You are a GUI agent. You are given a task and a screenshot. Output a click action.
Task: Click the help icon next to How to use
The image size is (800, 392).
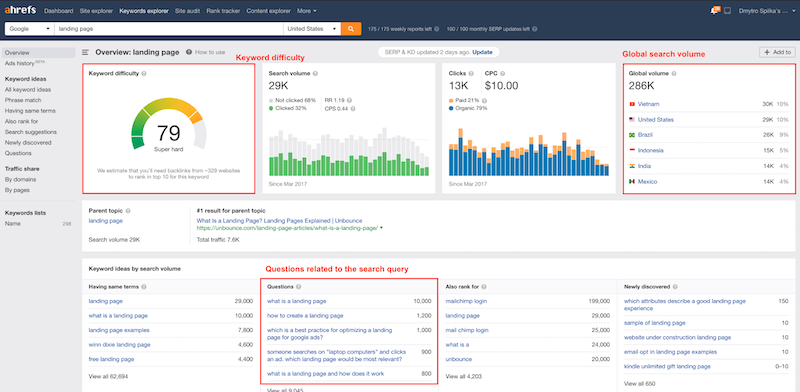tap(189, 52)
